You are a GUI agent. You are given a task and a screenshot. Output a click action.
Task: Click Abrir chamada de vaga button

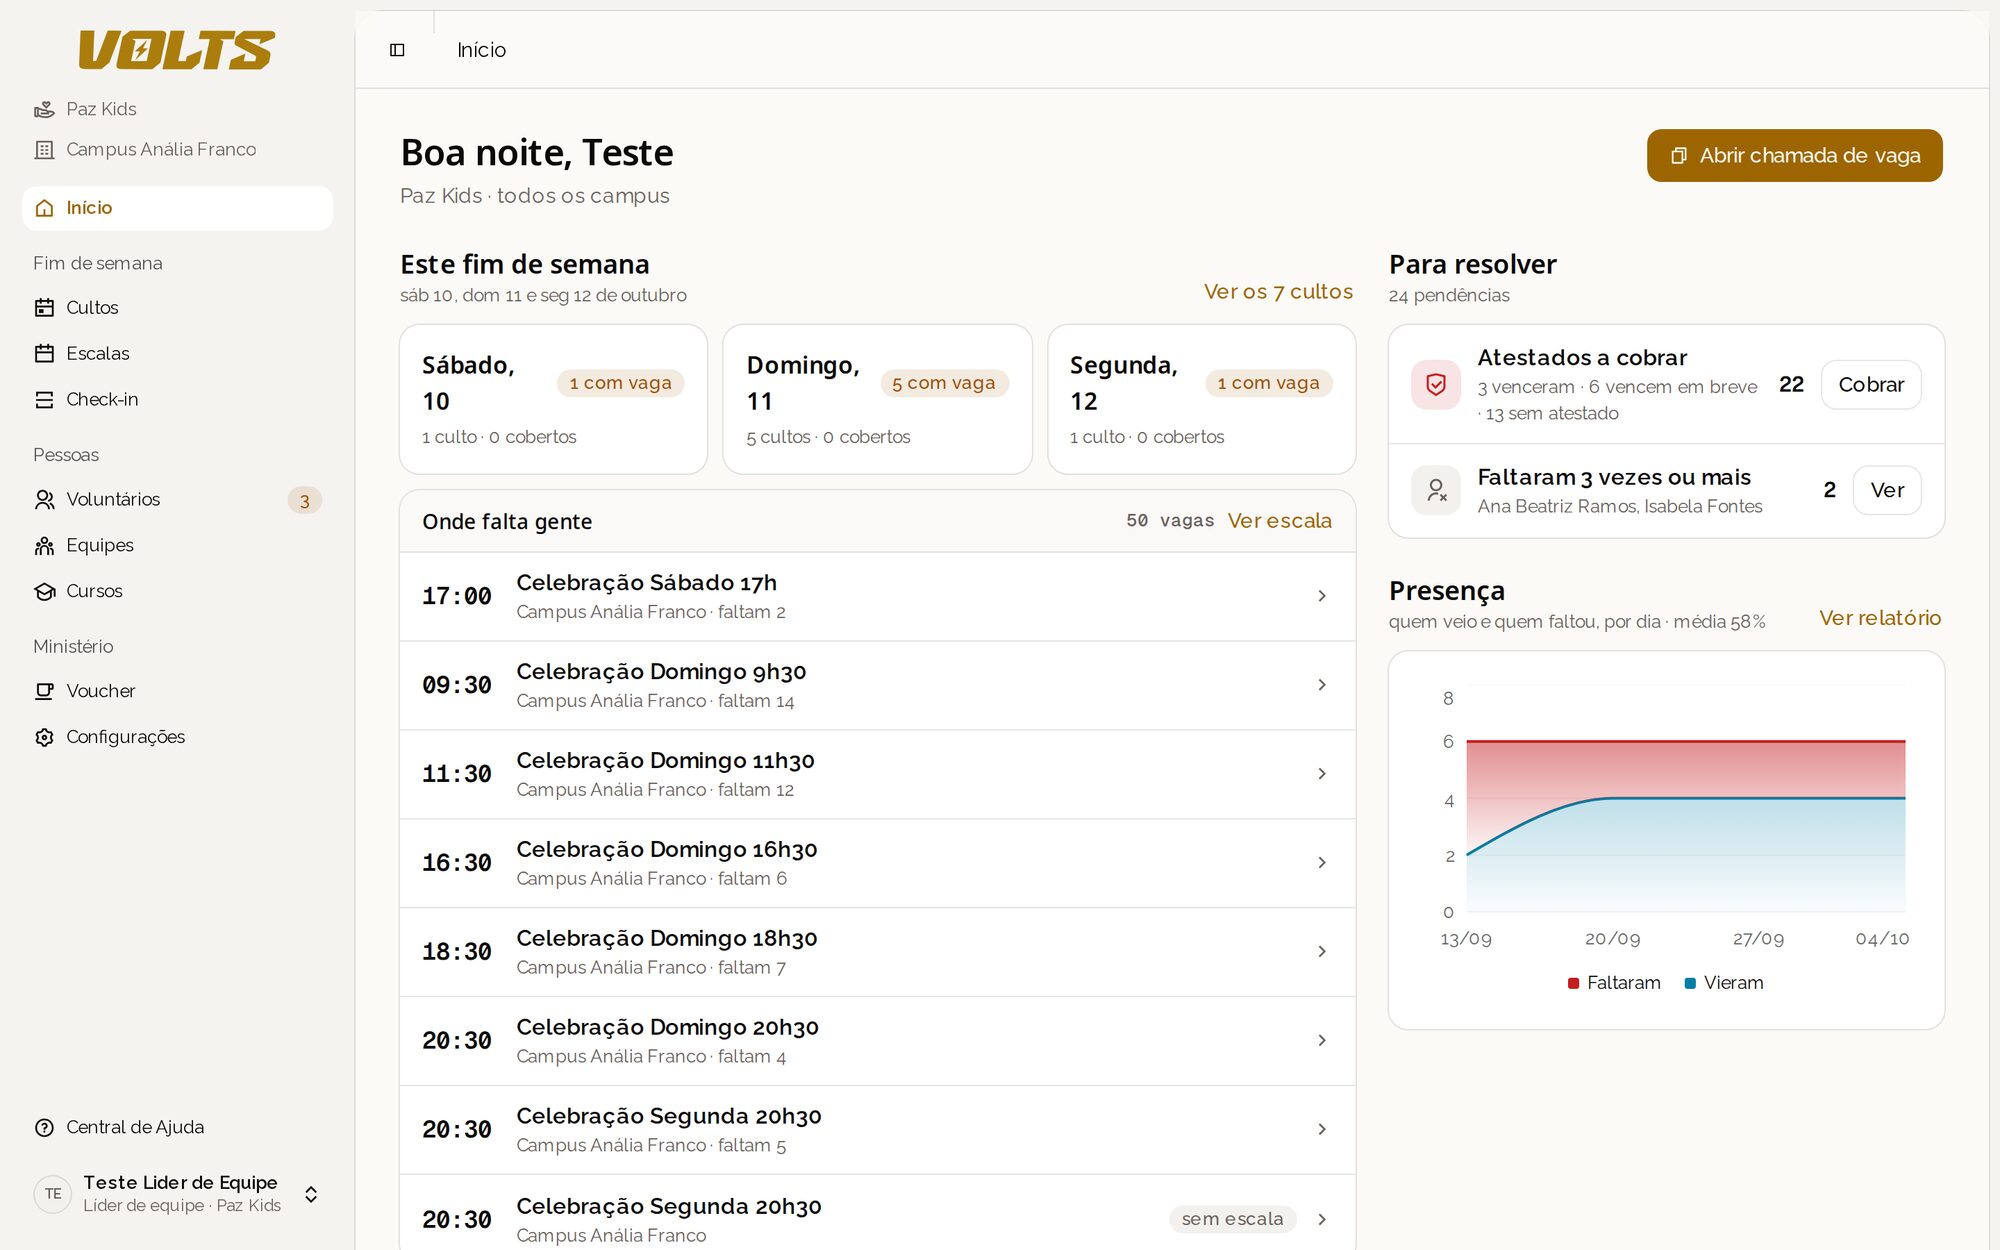1794,155
